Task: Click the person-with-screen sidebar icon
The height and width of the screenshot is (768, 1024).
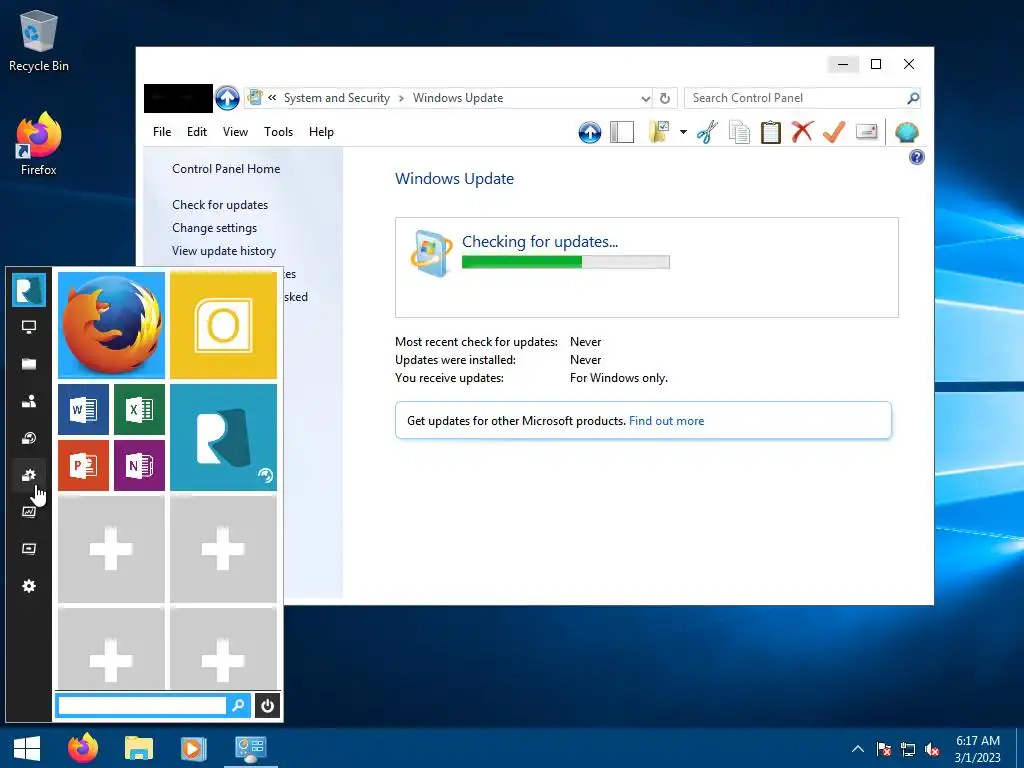Action: tap(29, 401)
